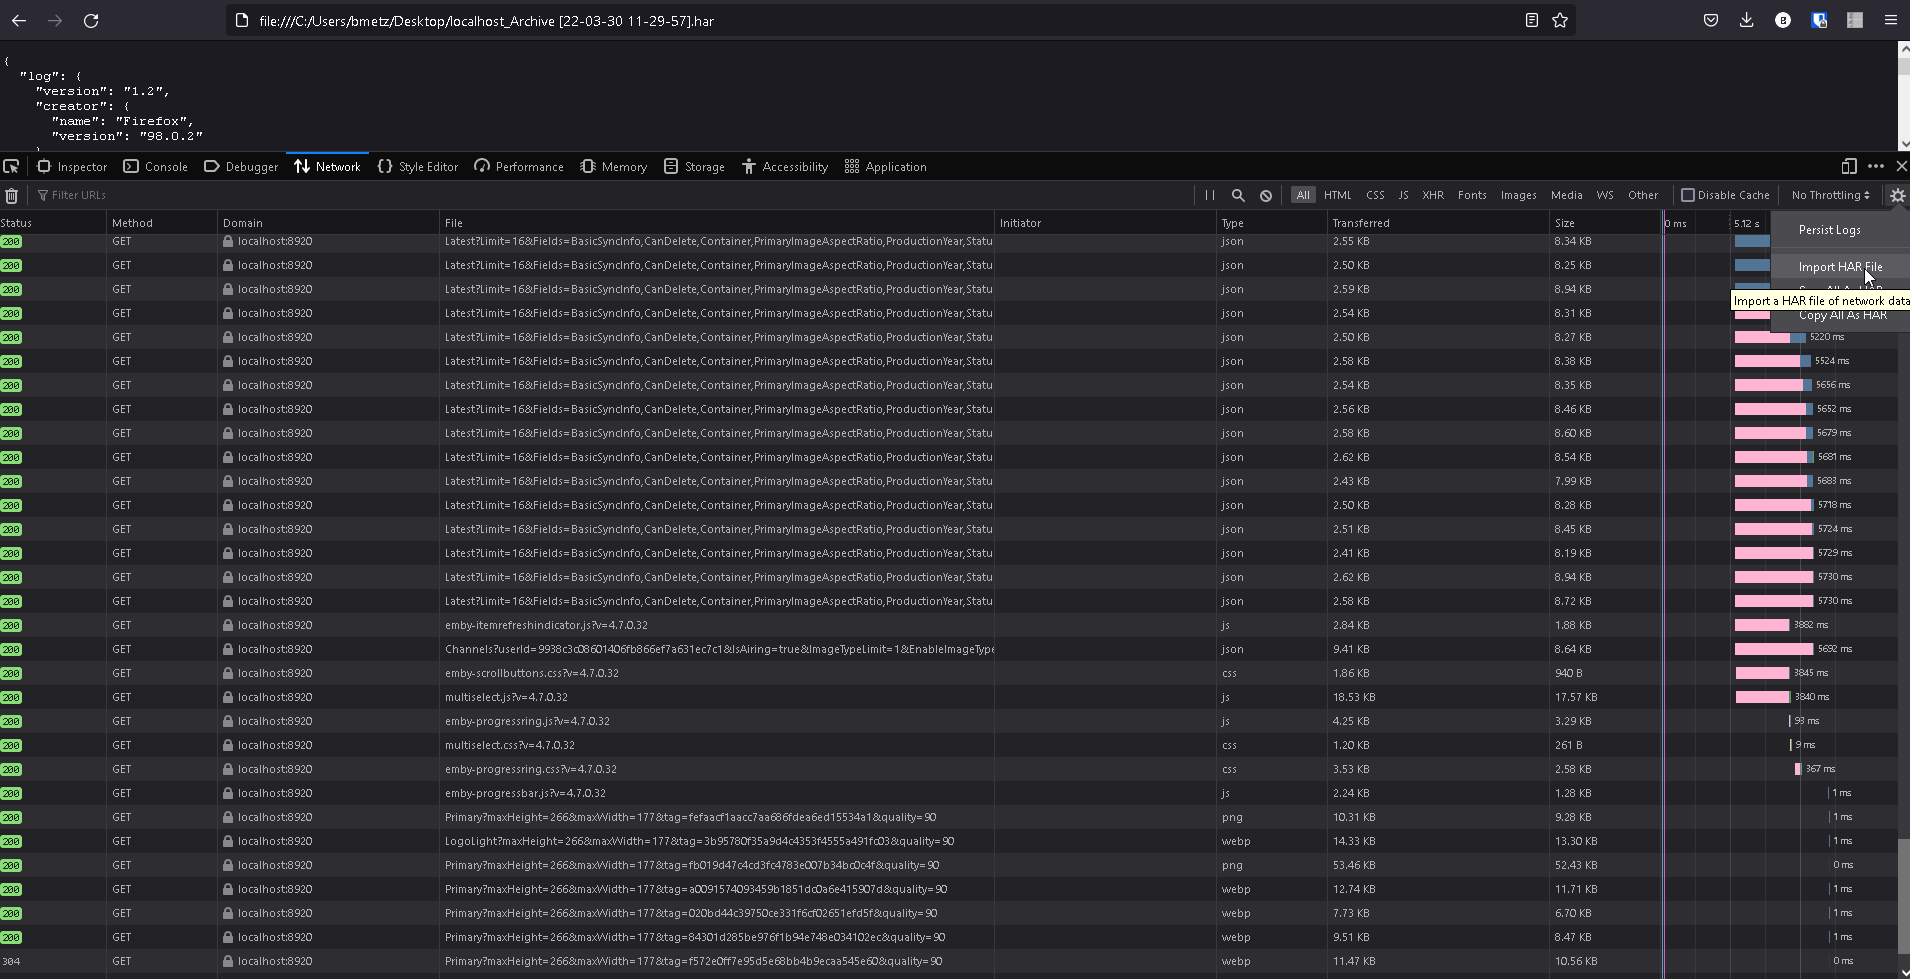Screen dimensions: 1910x979
Task: Open network settings gear menu
Action: 1897,196
